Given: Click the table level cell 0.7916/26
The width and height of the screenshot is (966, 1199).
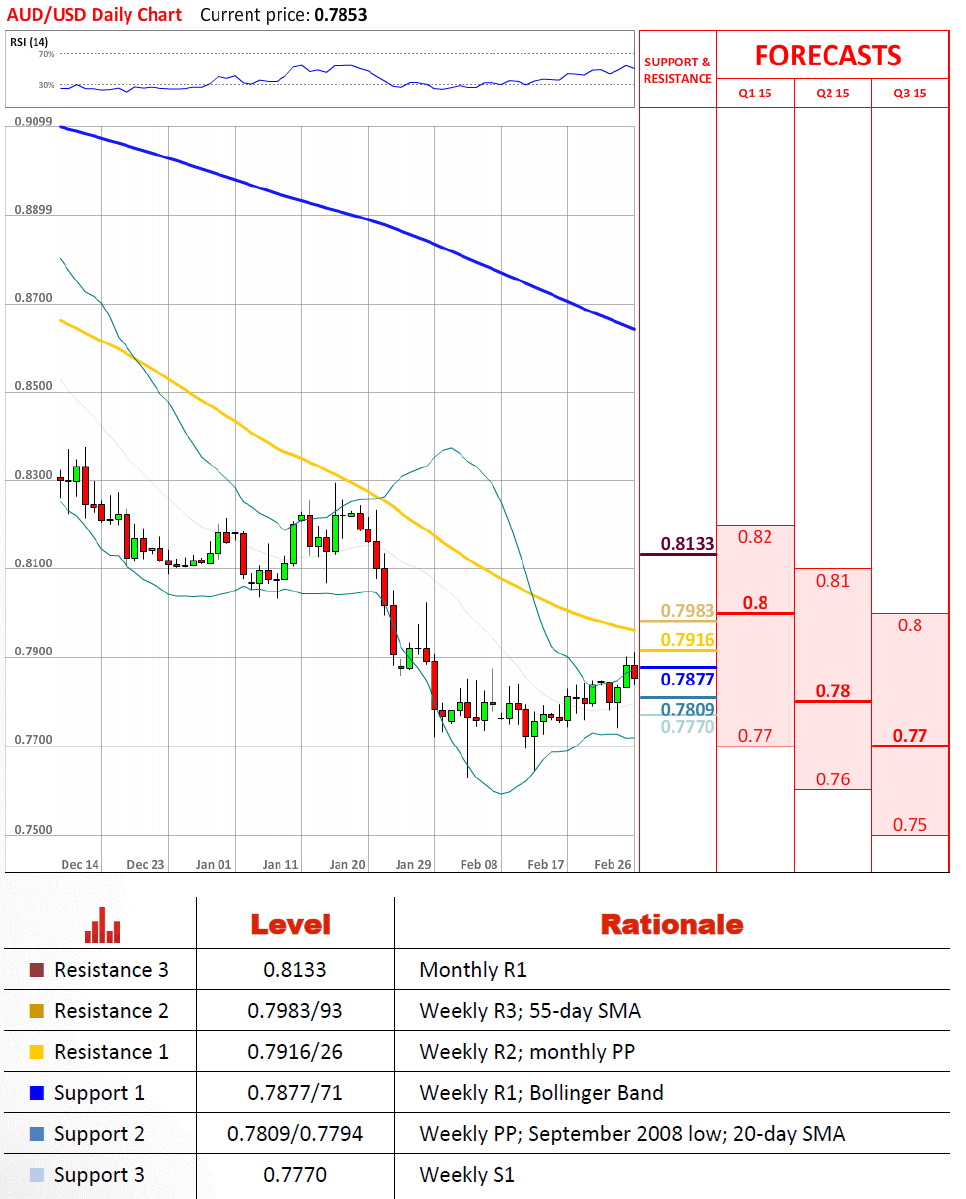Looking at the screenshot, I should tap(294, 1051).
